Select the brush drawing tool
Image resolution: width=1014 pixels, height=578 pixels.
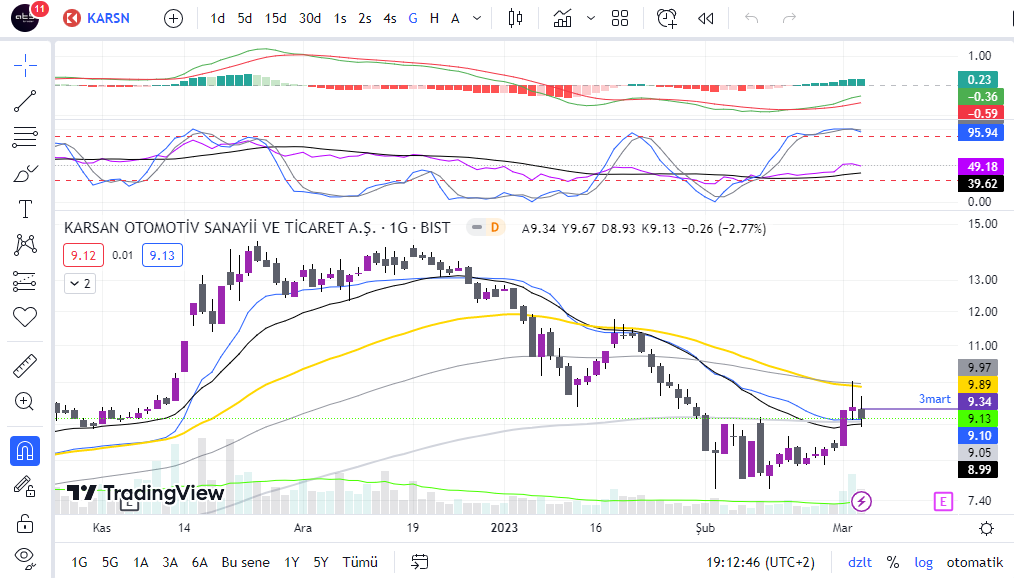coord(25,173)
